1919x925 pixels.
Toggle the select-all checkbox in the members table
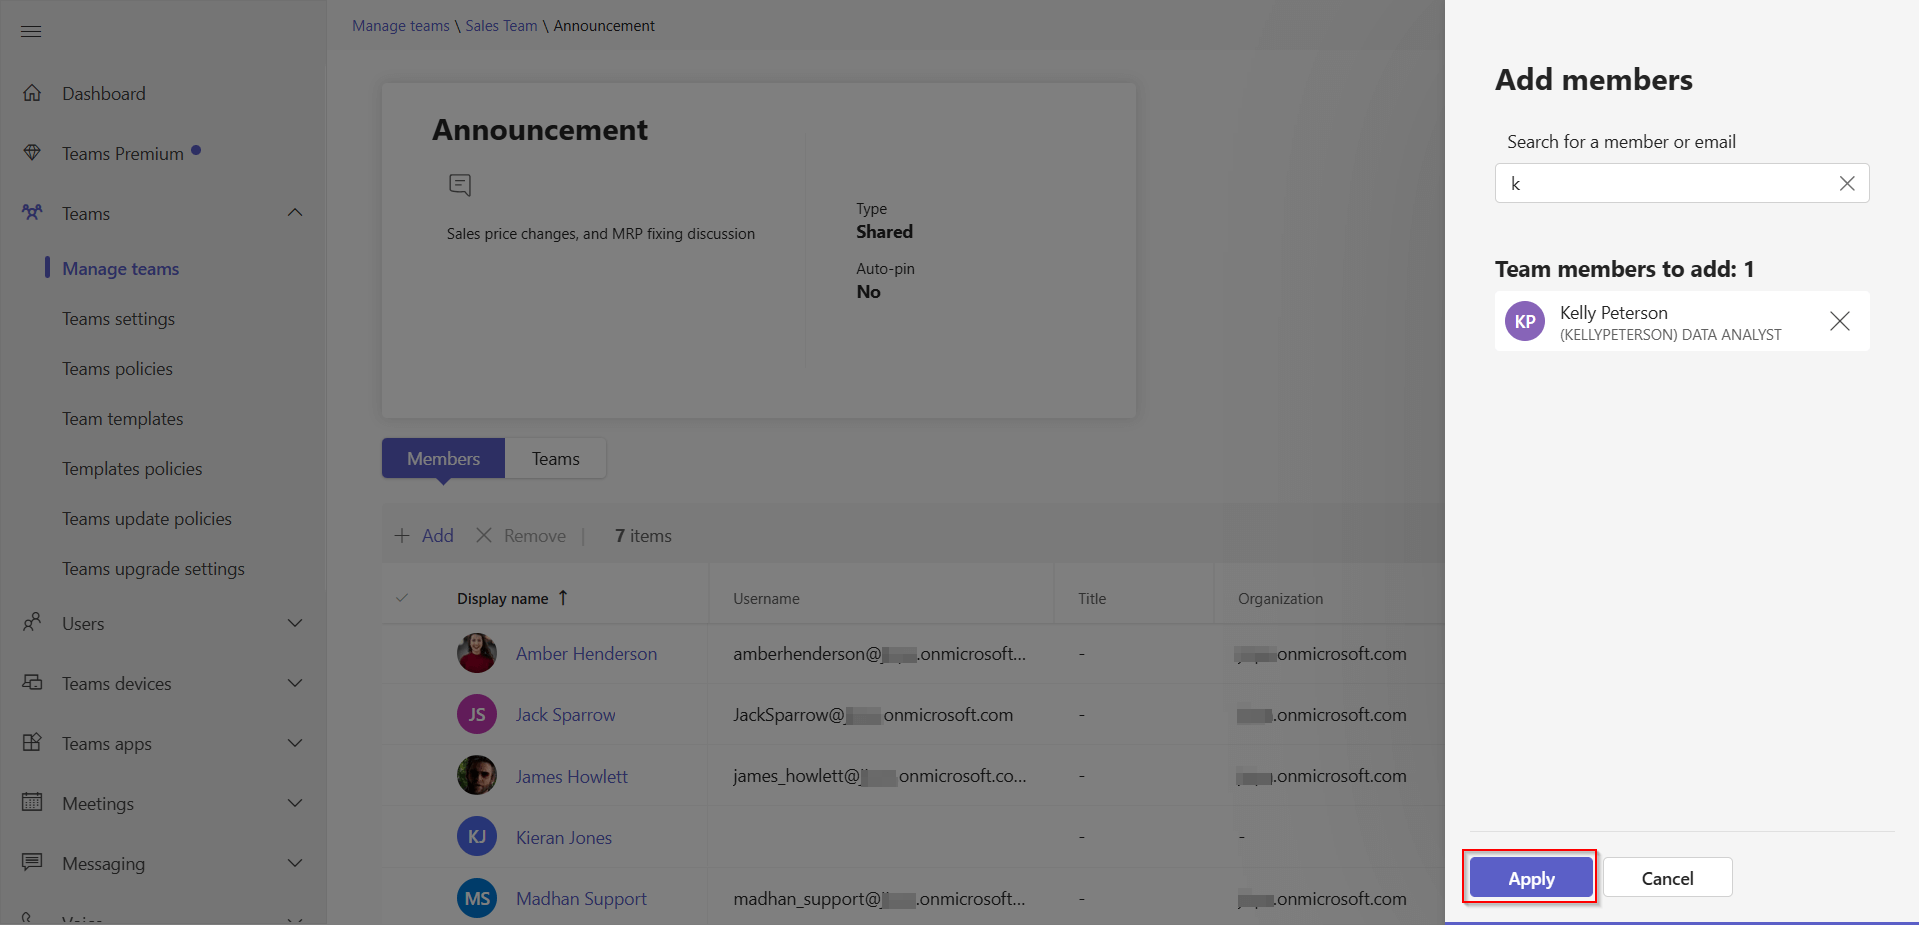pyautogui.click(x=402, y=597)
